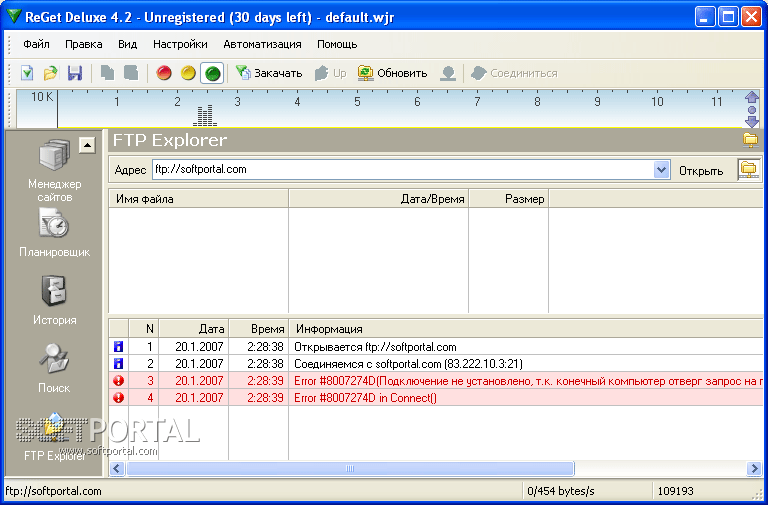
Task: Open the Файл menu
Action: (x=36, y=44)
